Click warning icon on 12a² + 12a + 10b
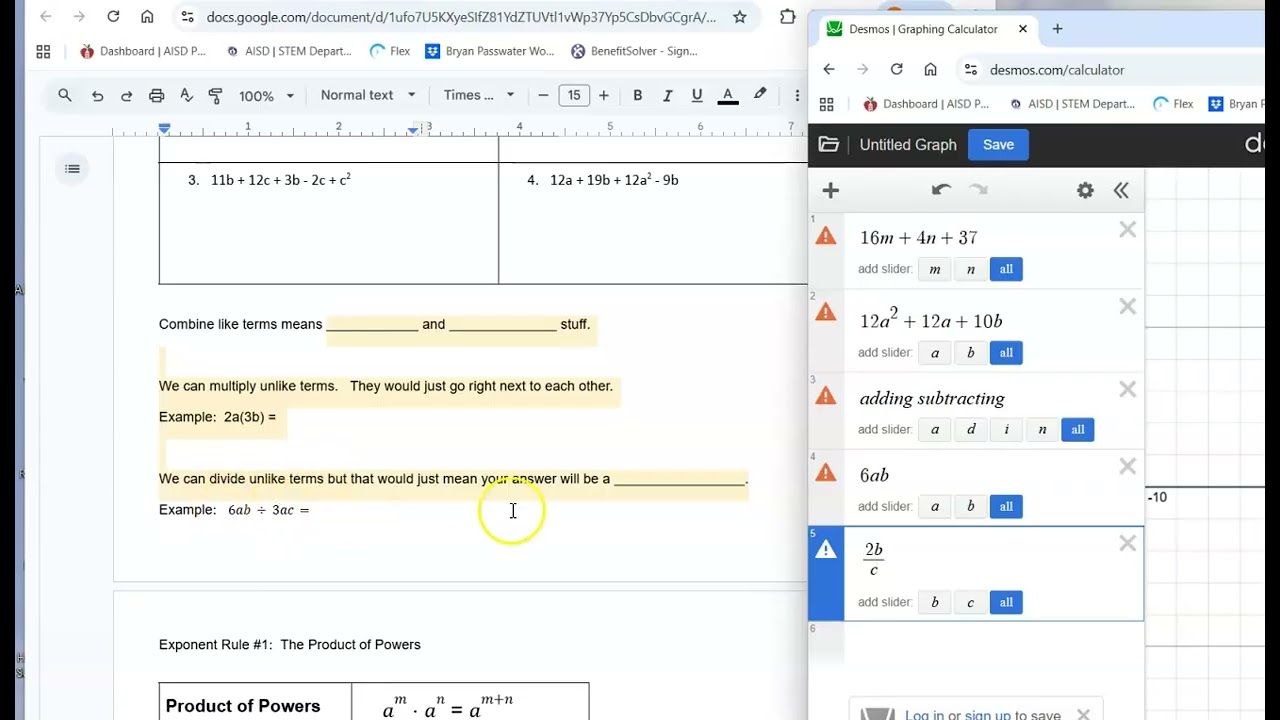Viewport: 1280px width, 720px height. tap(826, 313)
